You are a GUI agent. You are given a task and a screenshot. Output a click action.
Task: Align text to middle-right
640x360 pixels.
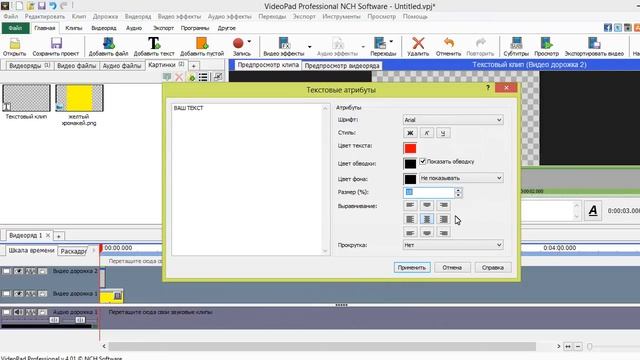[444, 219]
